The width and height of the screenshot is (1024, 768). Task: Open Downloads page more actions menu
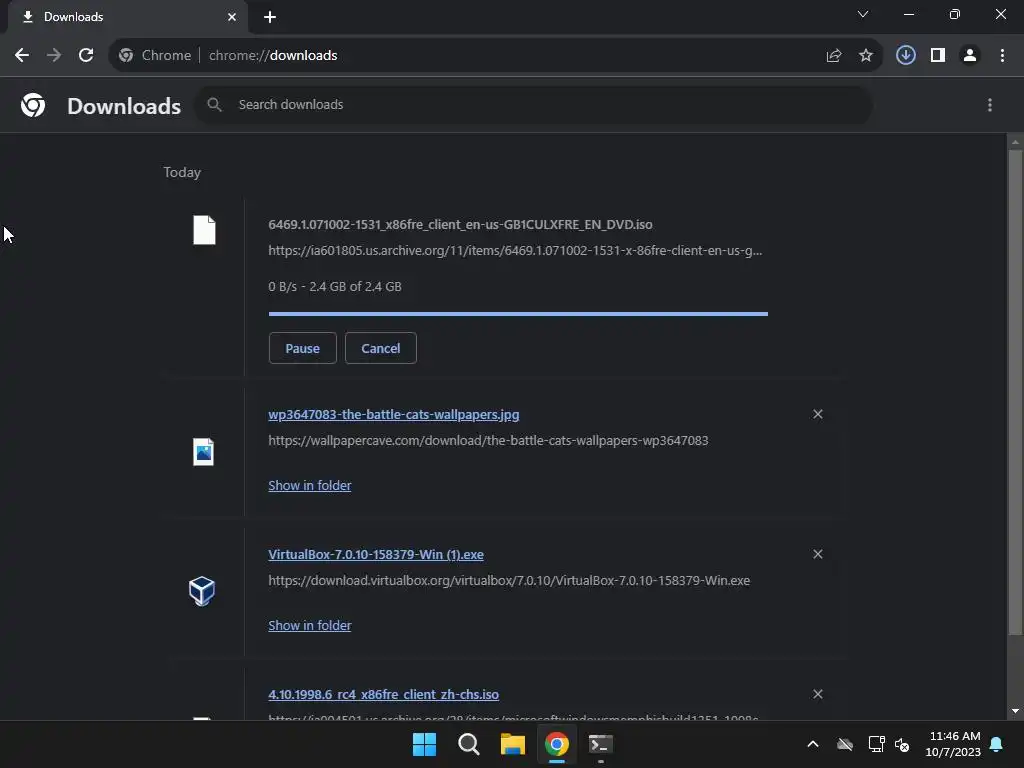click(990, 105)
